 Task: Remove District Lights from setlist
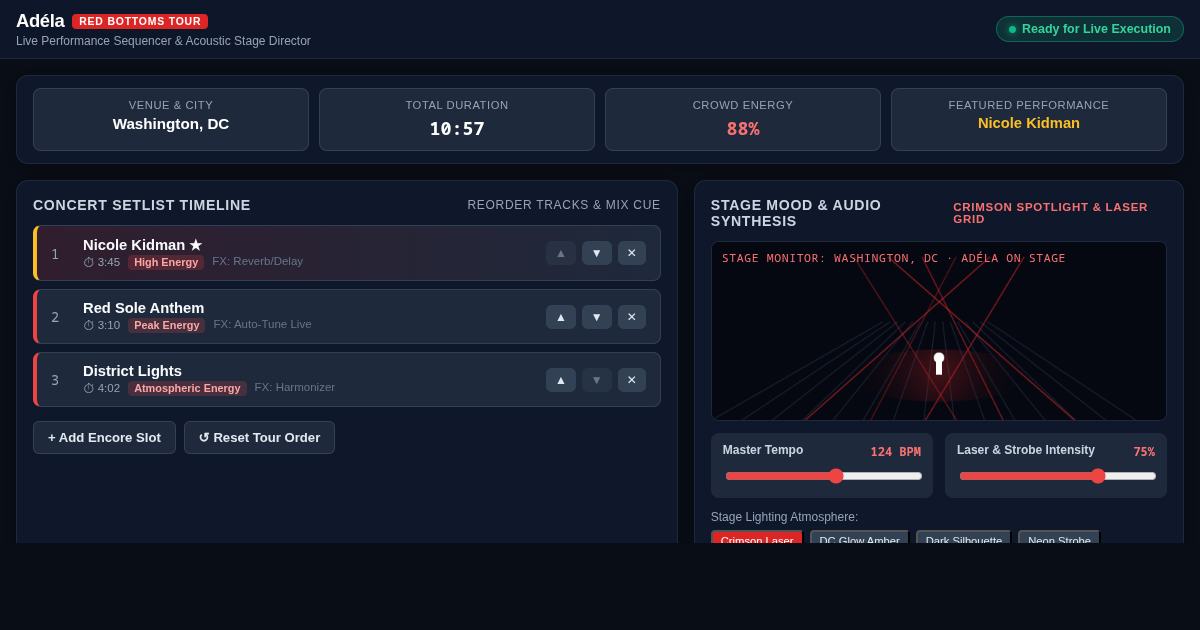click(x=632, y=380)
